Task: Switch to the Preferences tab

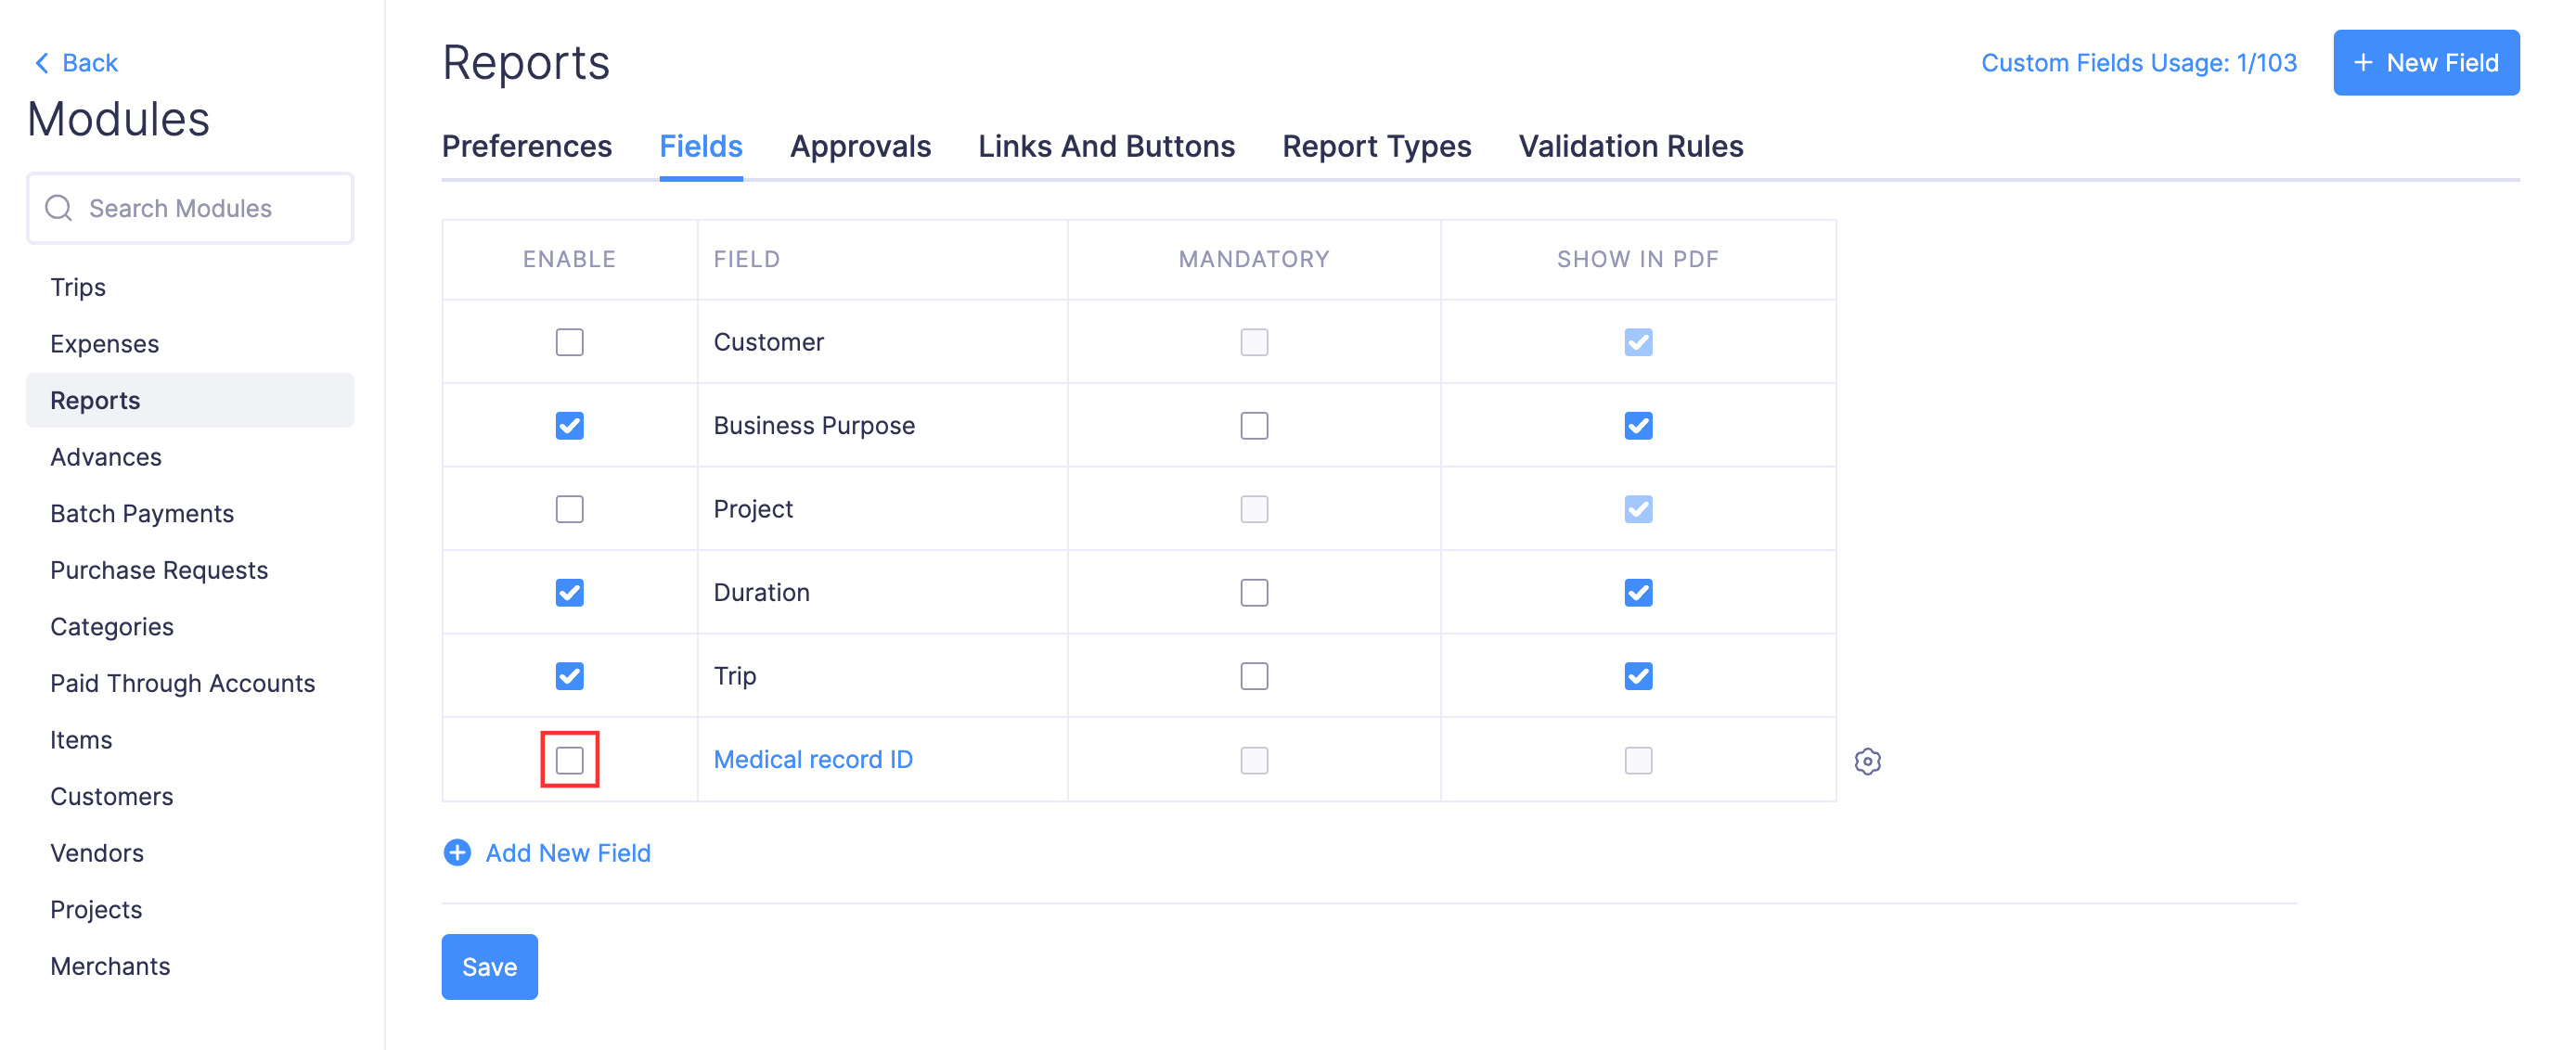Action: (x=526, y=146)
